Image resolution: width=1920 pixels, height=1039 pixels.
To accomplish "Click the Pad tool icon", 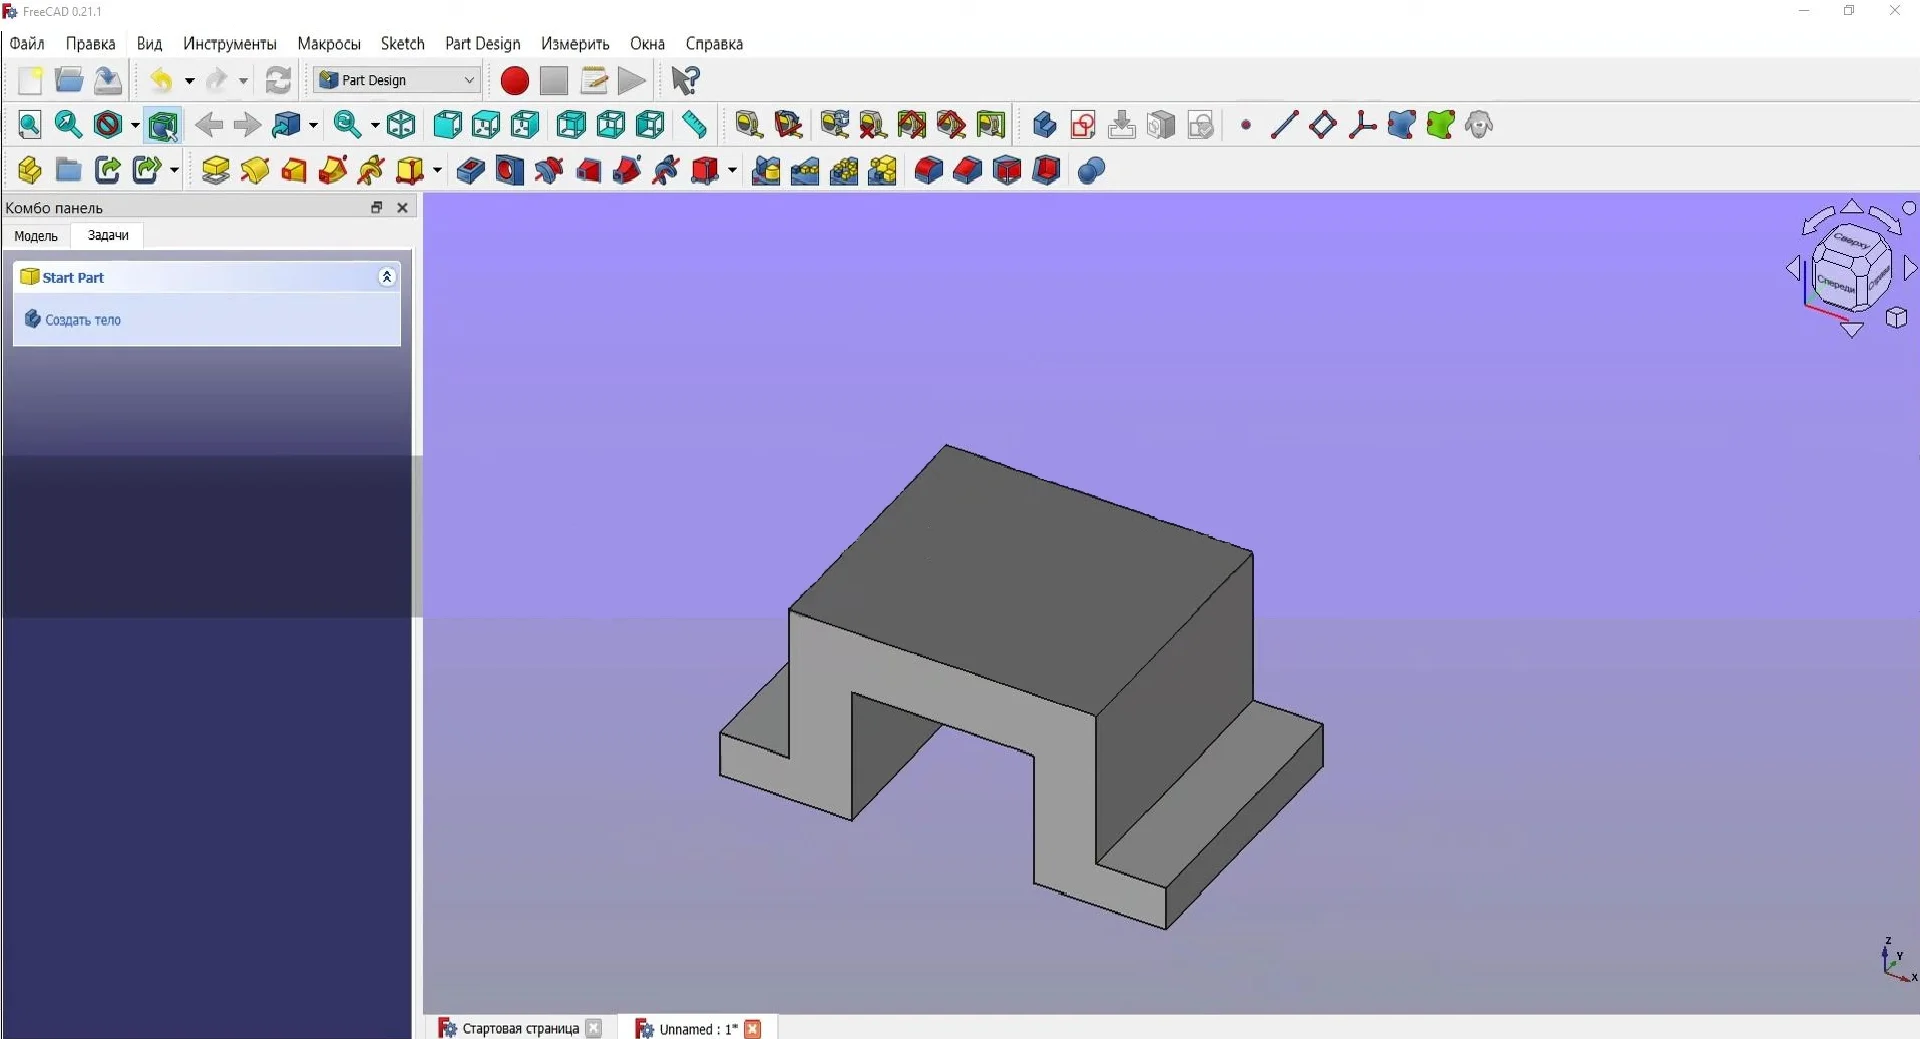I will coord(215,171).
